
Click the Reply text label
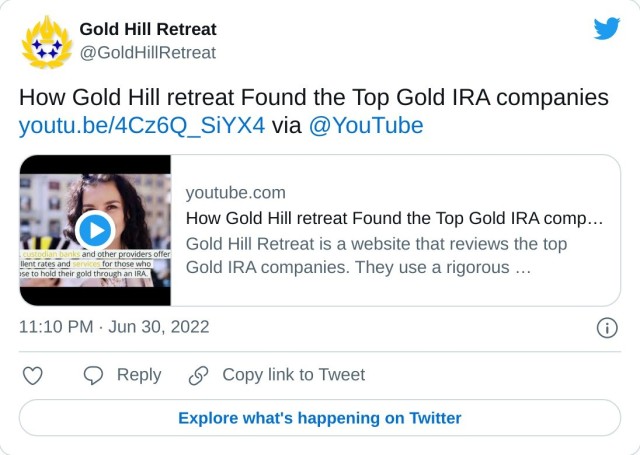point(139,375)
